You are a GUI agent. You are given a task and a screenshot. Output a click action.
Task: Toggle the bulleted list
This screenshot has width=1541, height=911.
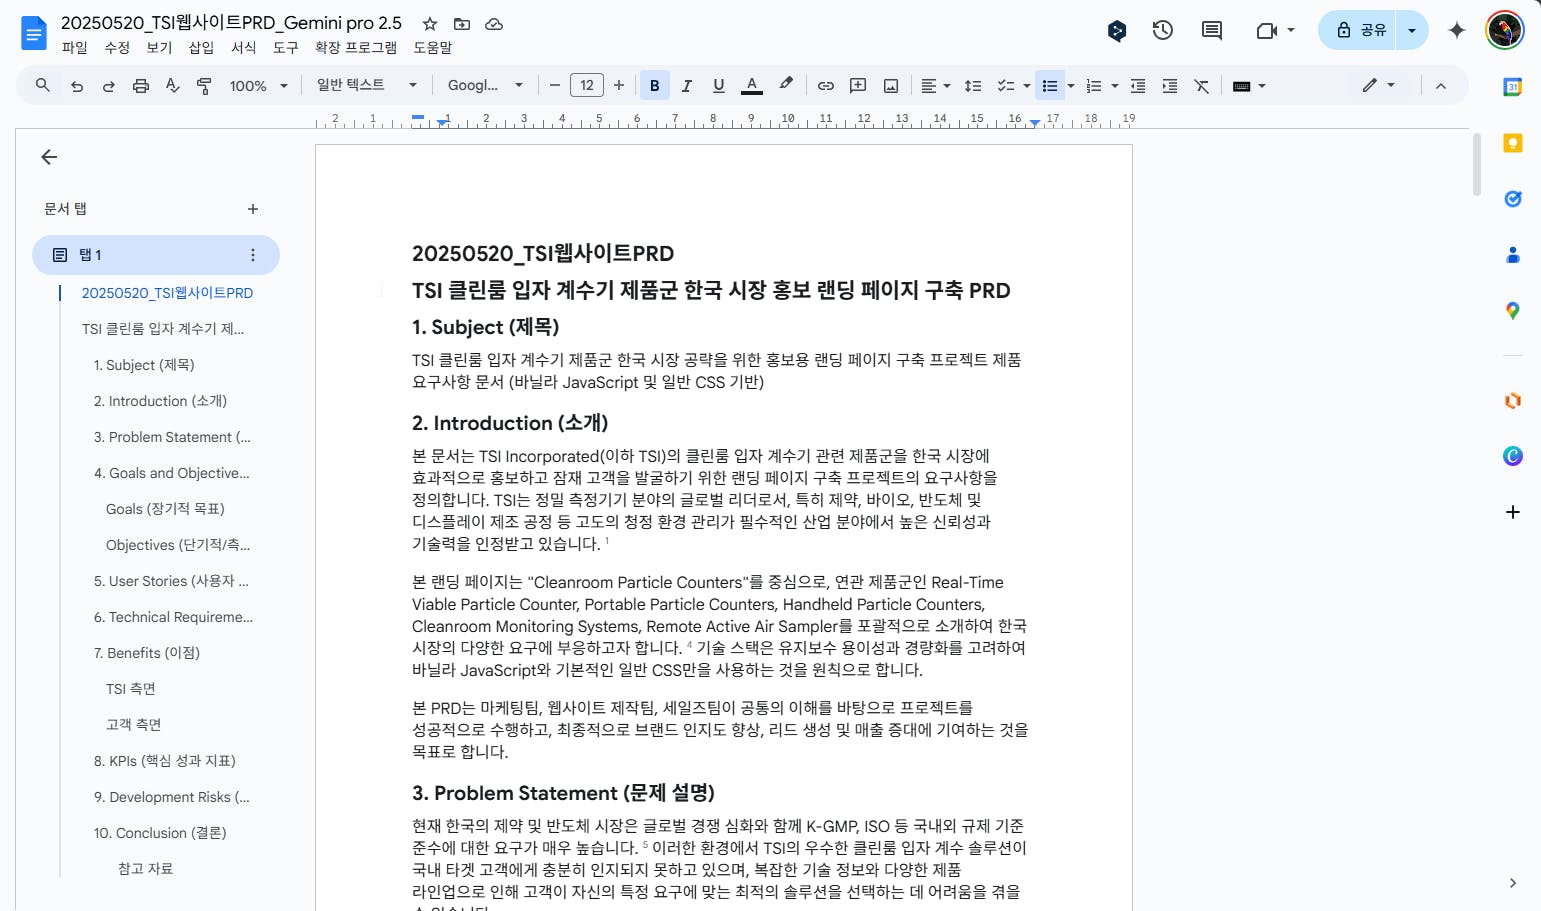[1050, 86]
